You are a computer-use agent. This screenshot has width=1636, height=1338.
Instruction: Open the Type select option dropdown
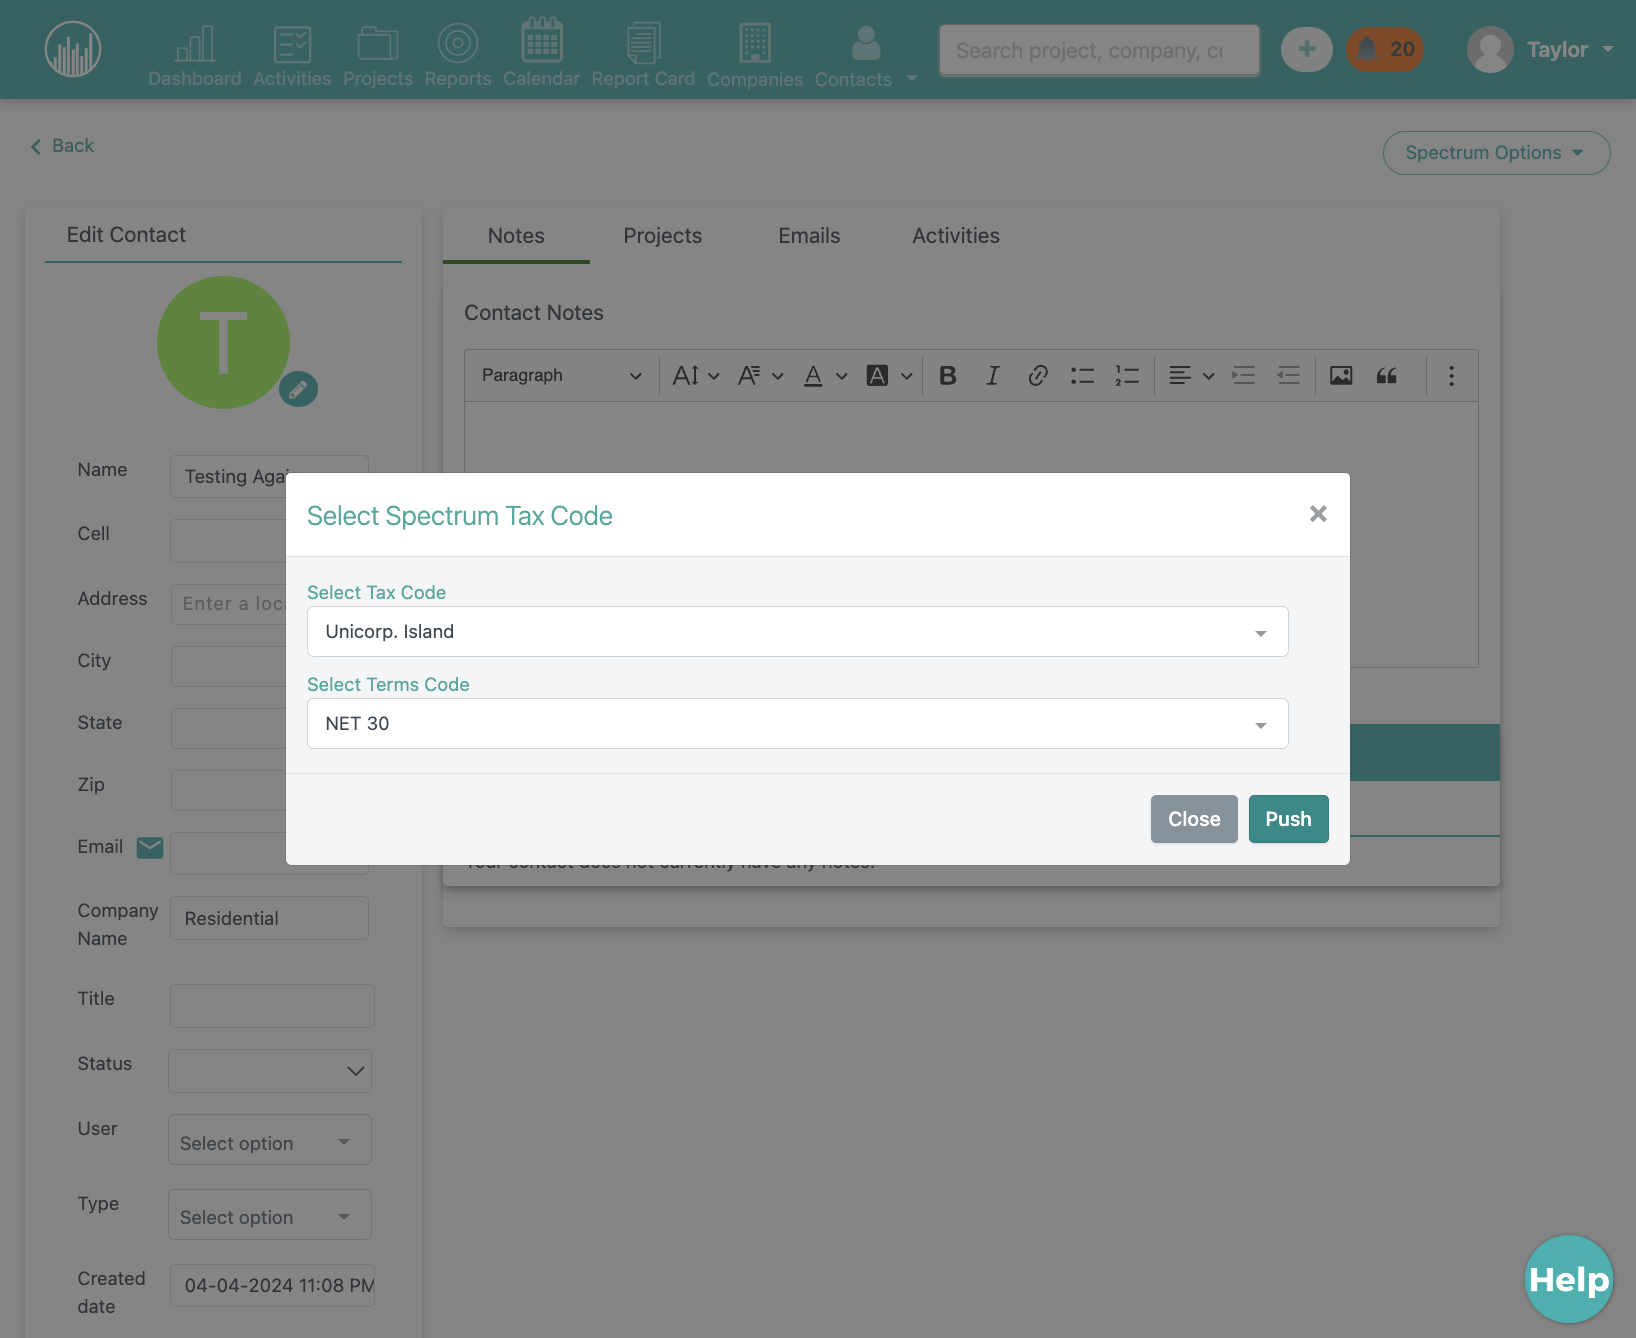tap(270, 1215)
